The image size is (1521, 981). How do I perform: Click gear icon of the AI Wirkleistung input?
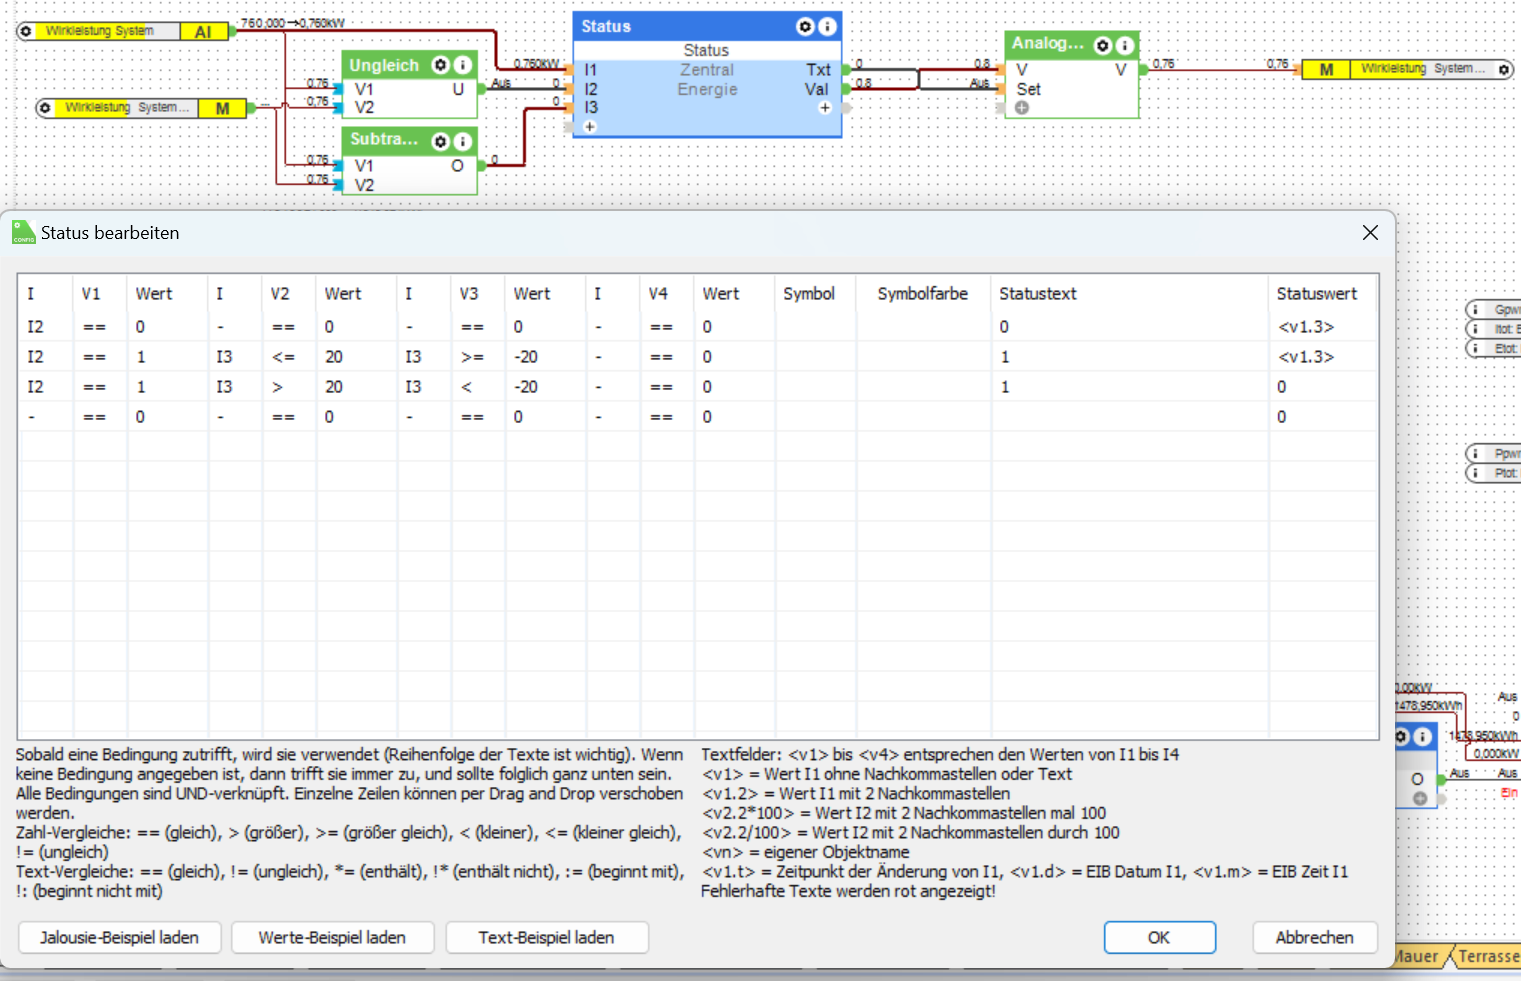[x=26, y=32]
